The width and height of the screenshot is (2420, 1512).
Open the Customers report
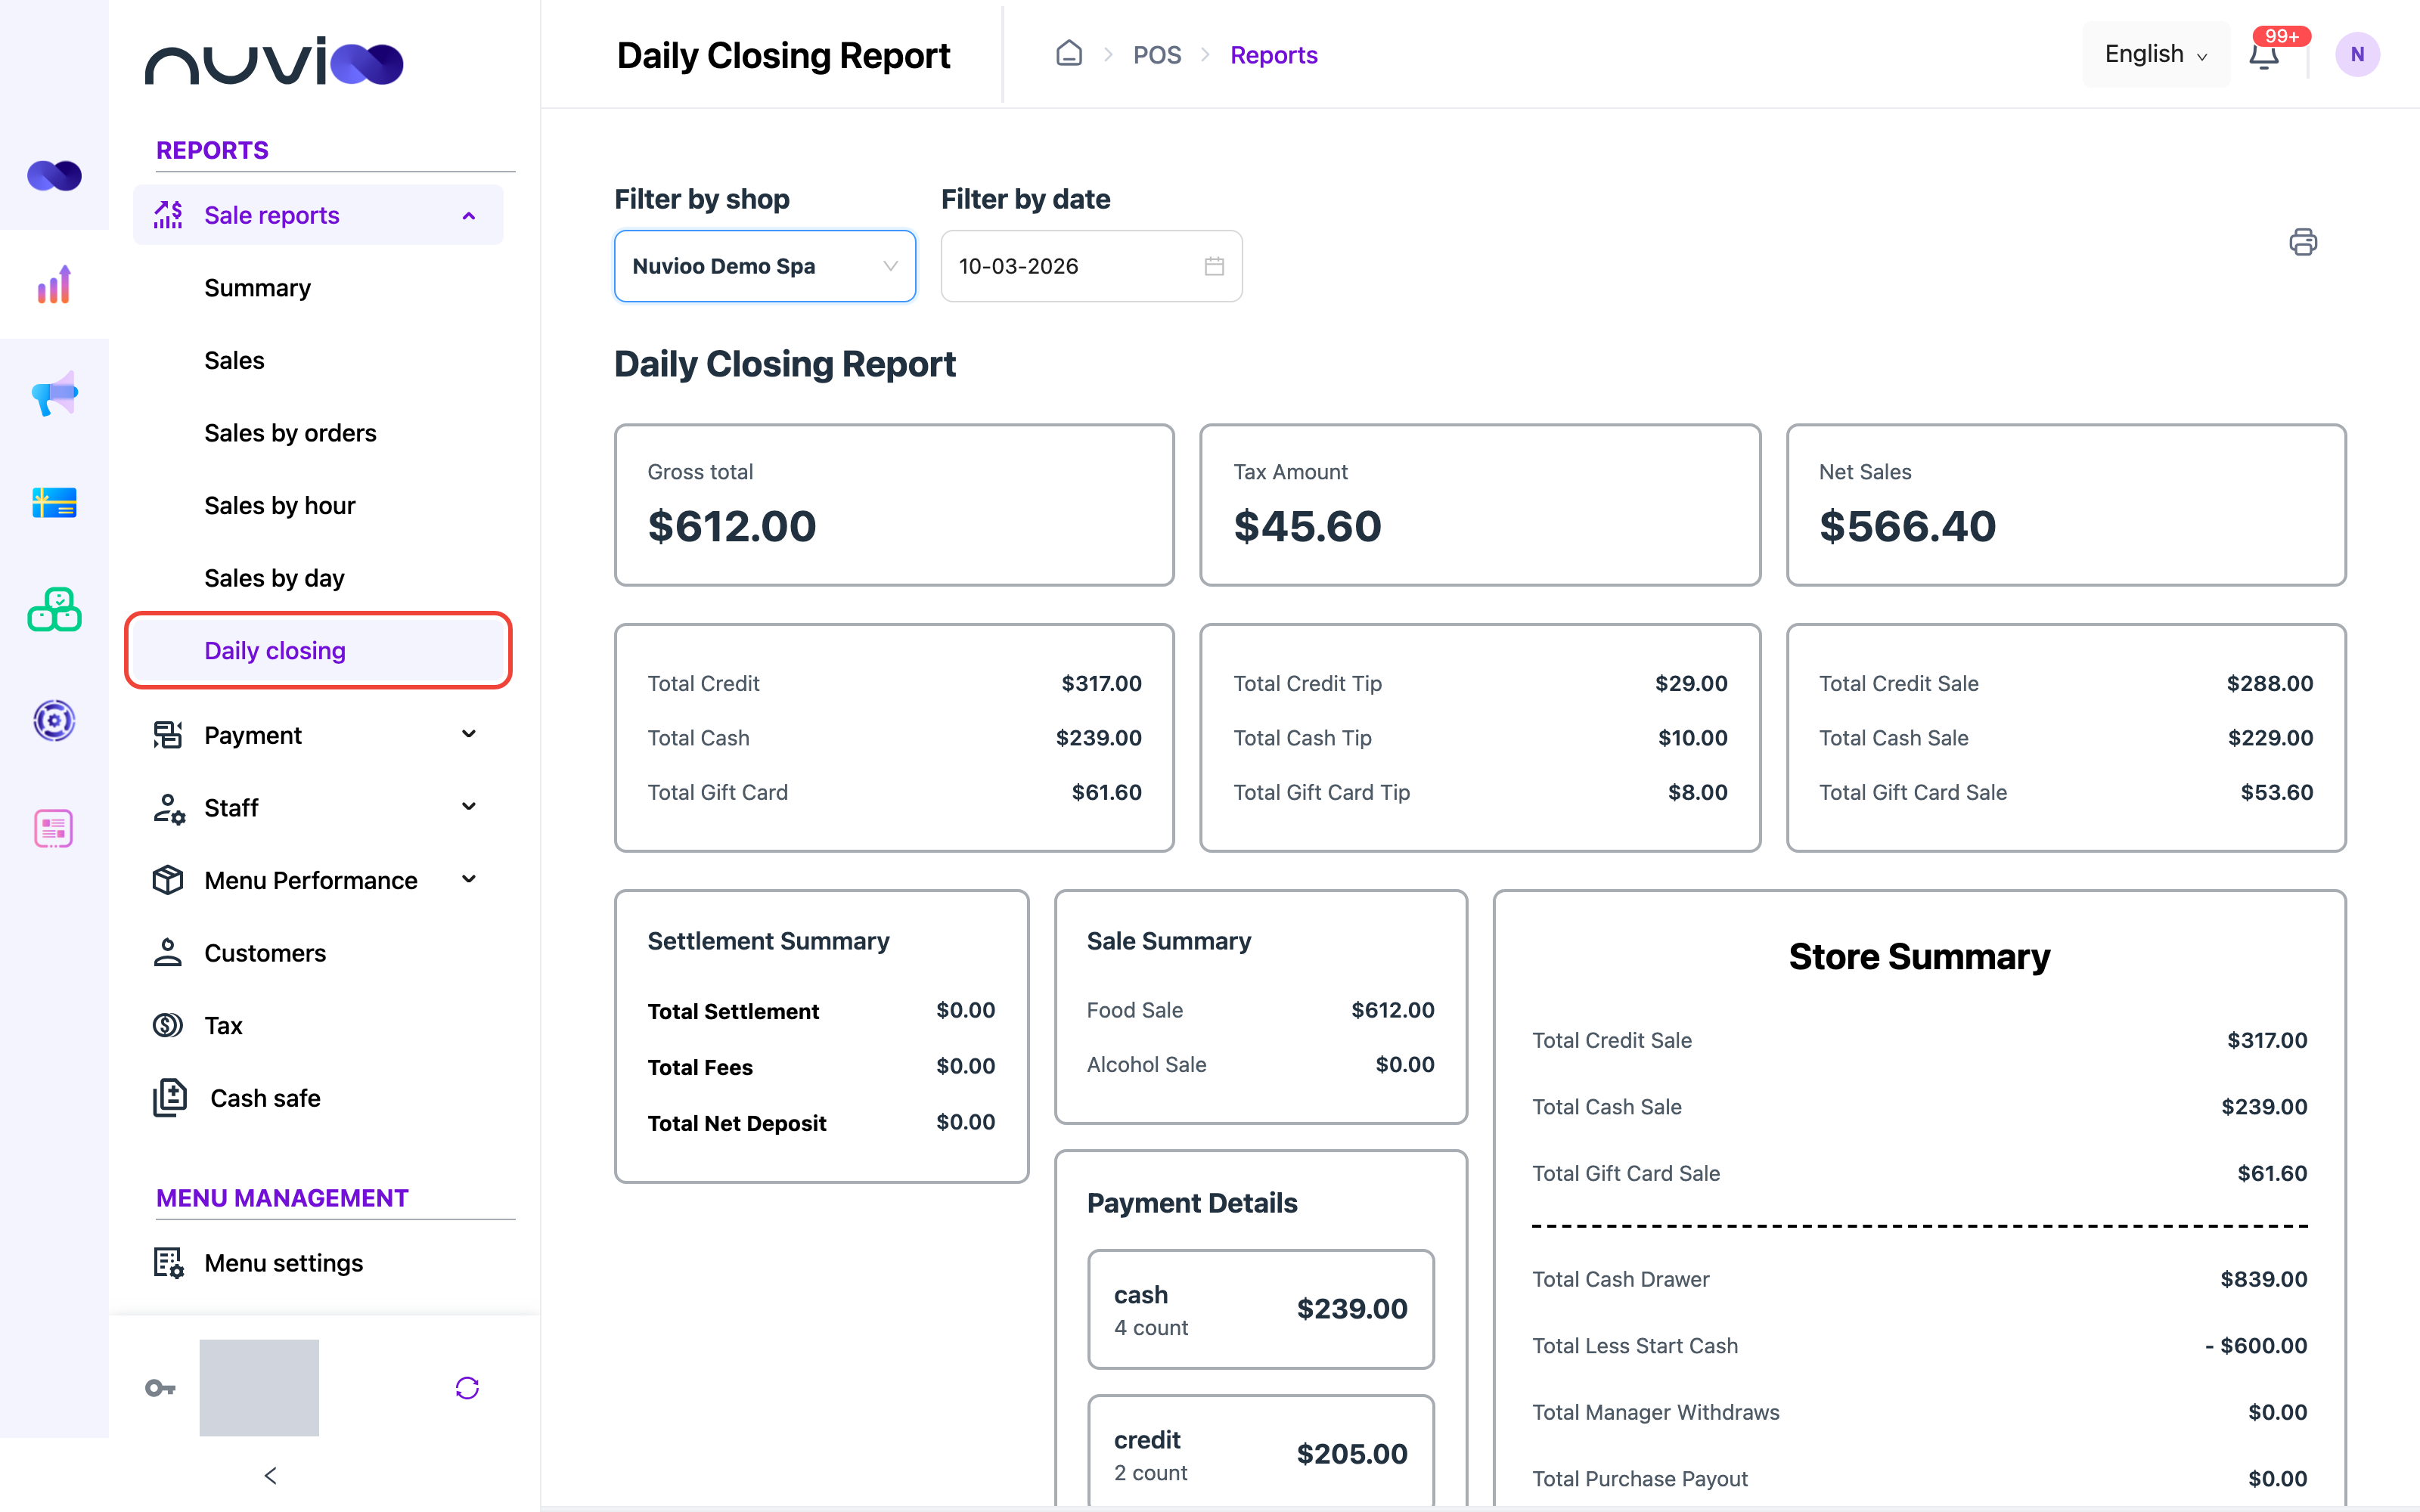coord(265,953)
